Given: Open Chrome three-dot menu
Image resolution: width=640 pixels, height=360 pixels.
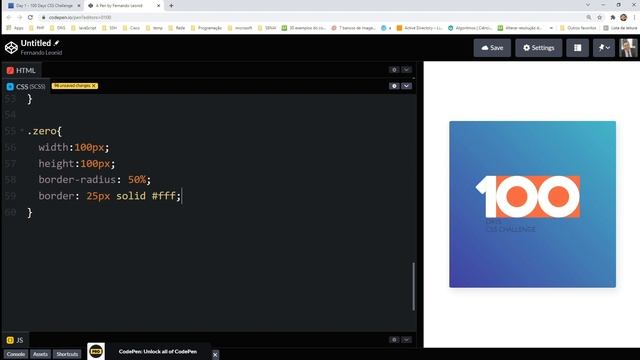Looking at the screenshot, I should point(634,17).
